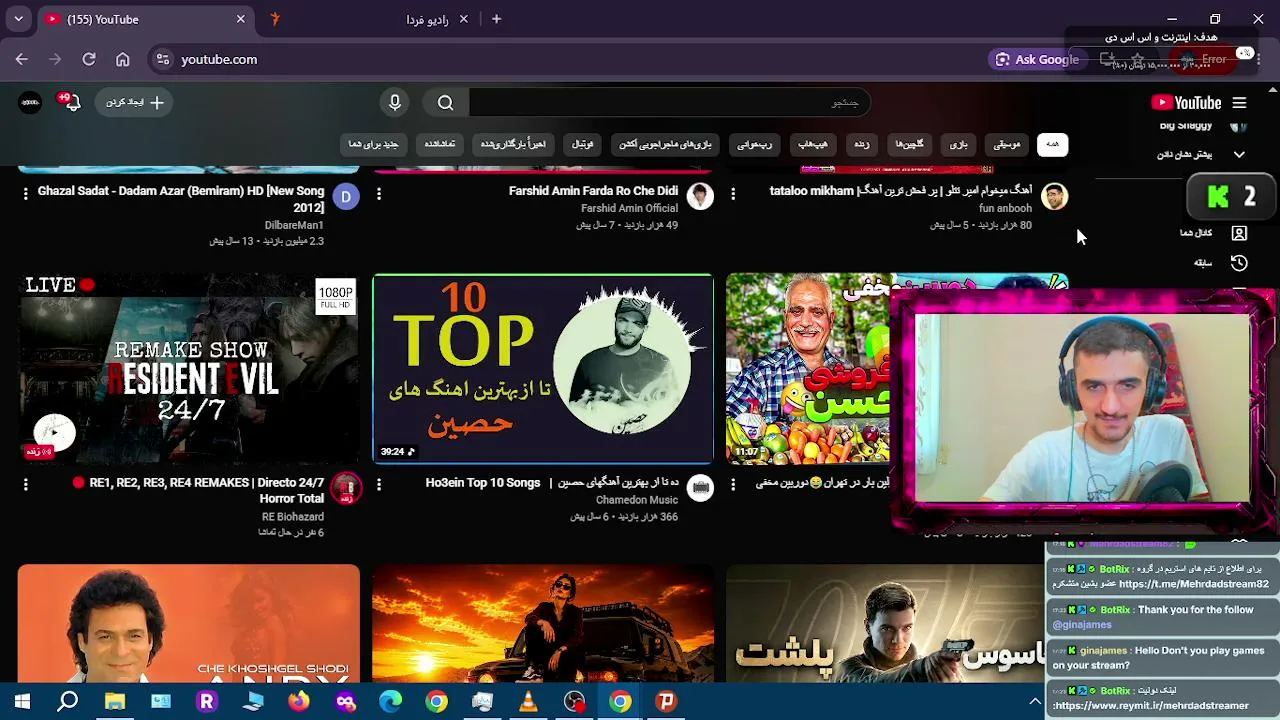Click the Create (ایجاد کردن) button
This screenshot has height=720, width=1280.
tap(135, 102)
